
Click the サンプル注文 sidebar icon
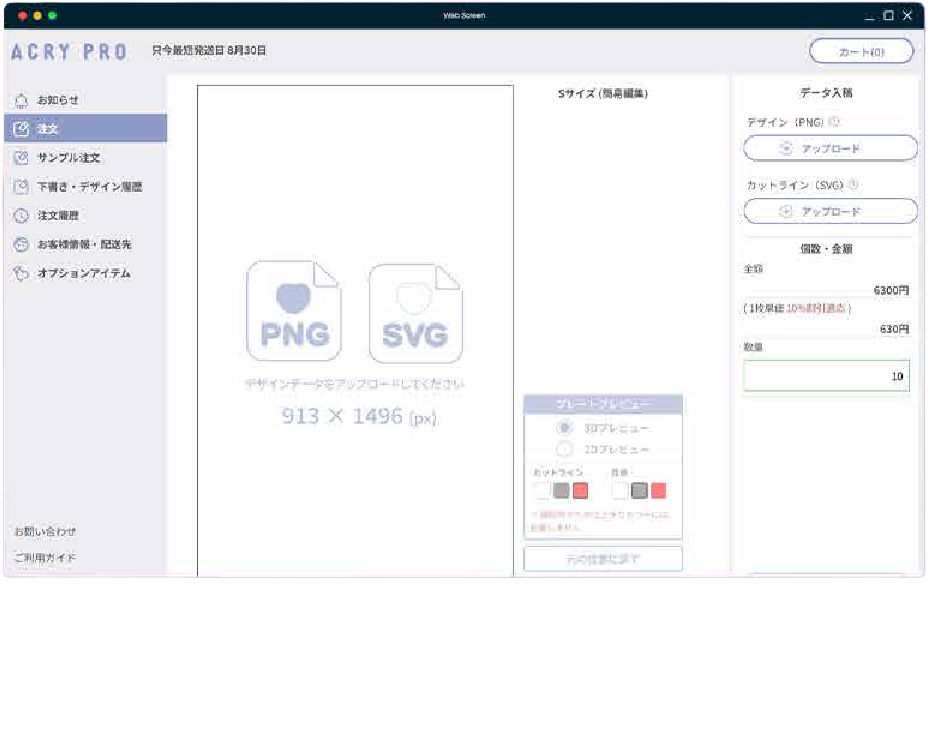(21, 158)
